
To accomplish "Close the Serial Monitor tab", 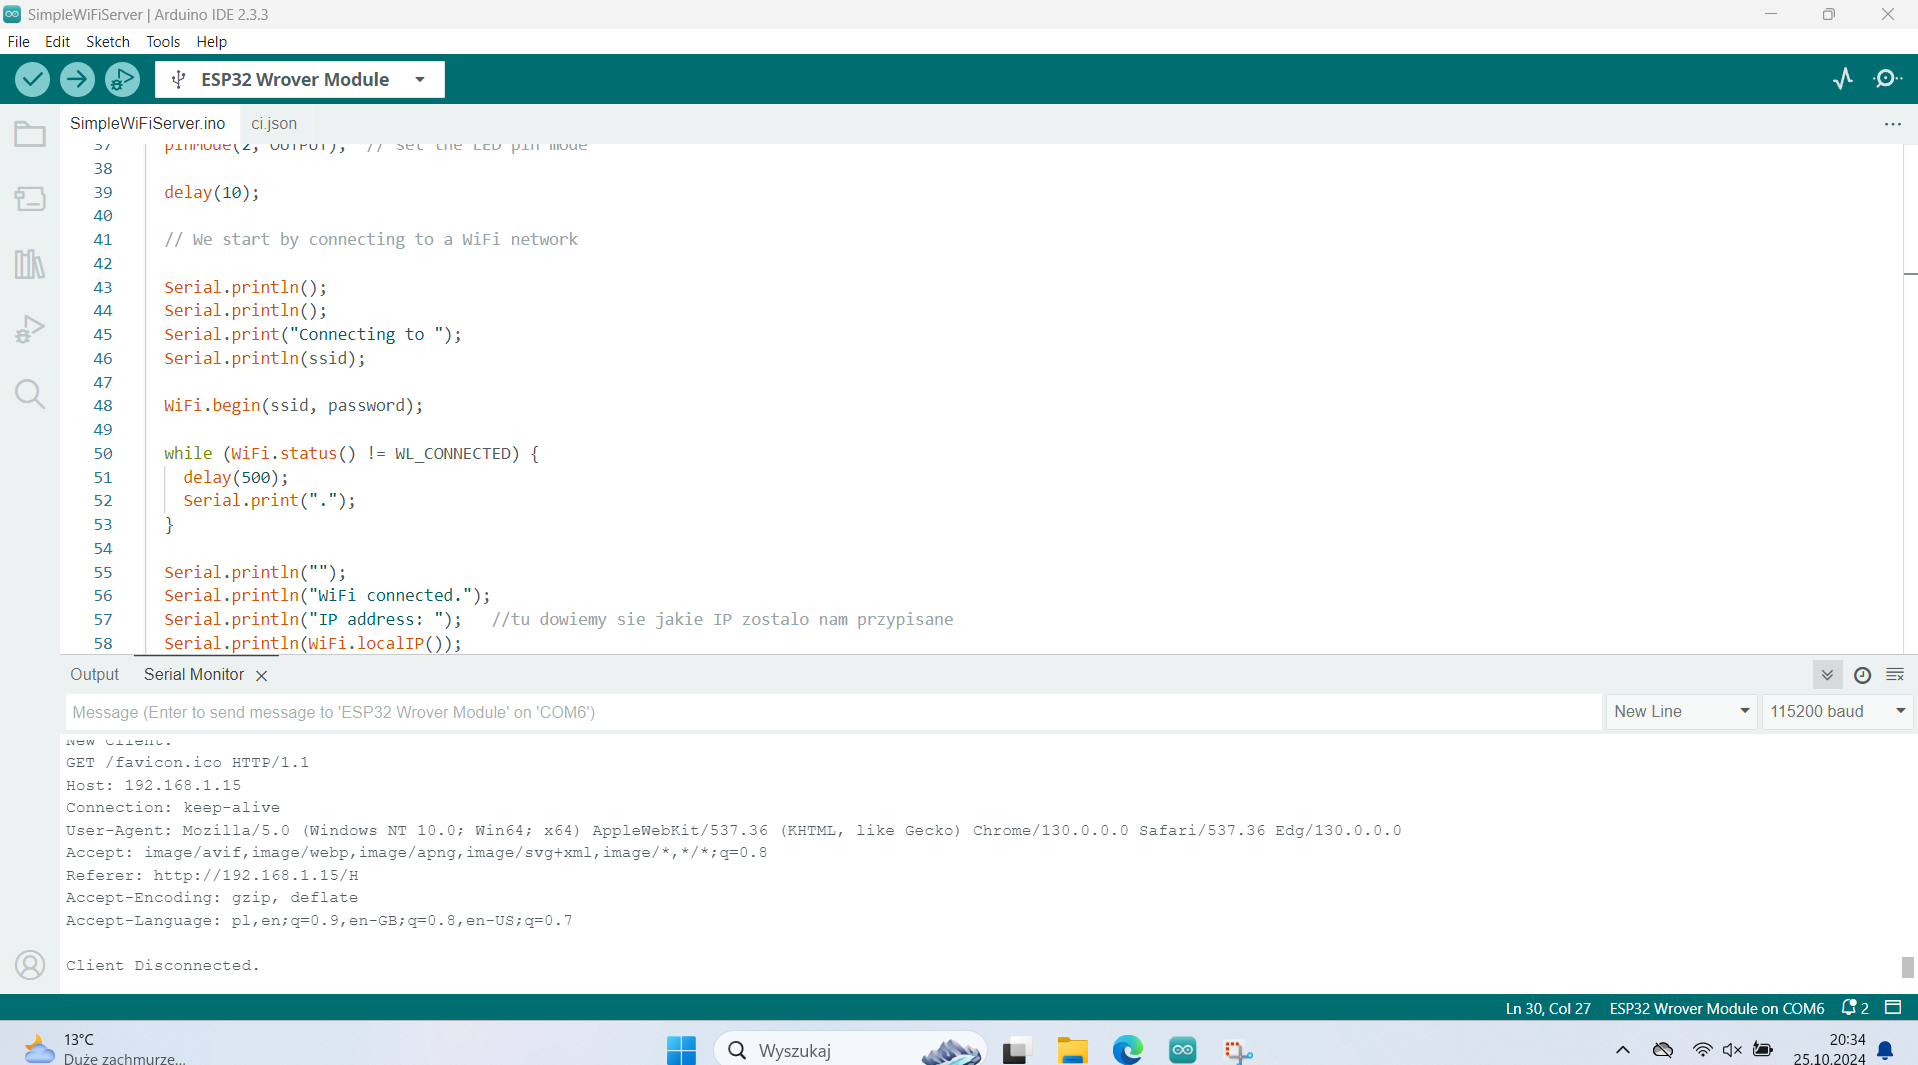I will (262, 676).
